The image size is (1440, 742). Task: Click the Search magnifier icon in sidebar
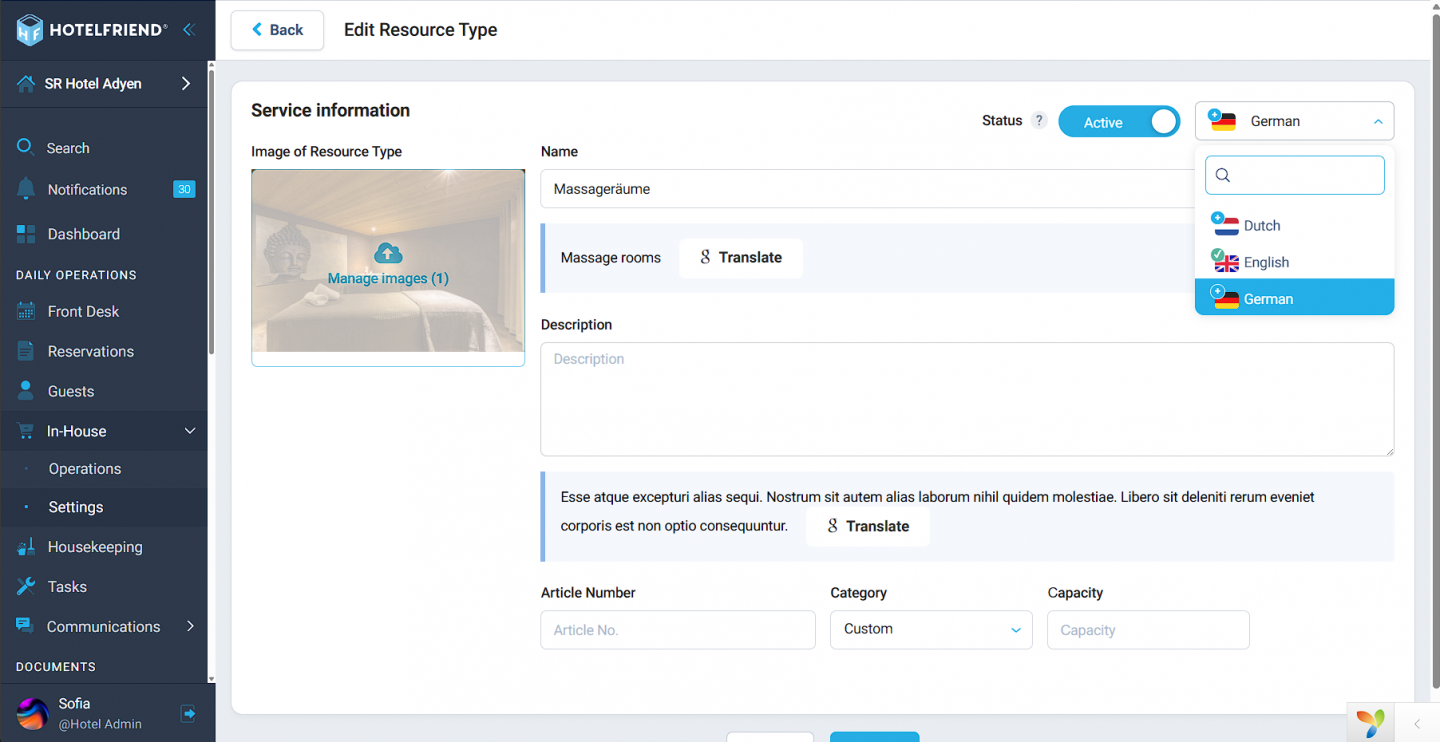click(x=26, y=148)
